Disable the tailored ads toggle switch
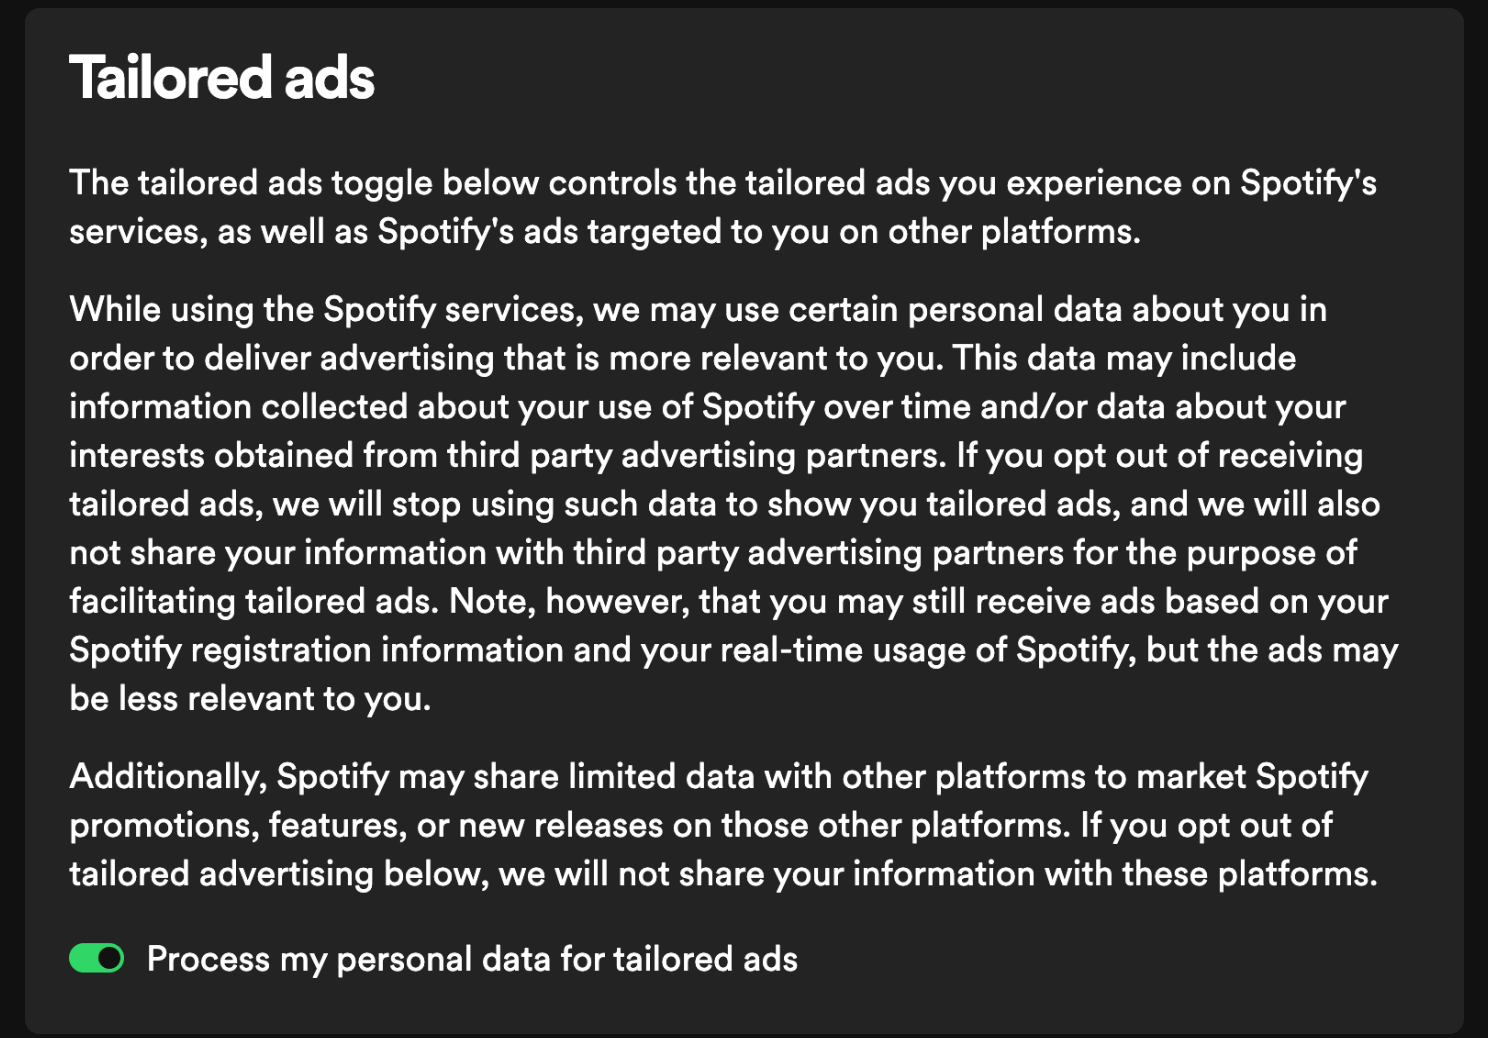Screen dimensions: 1488x1038 pos(97,958)
